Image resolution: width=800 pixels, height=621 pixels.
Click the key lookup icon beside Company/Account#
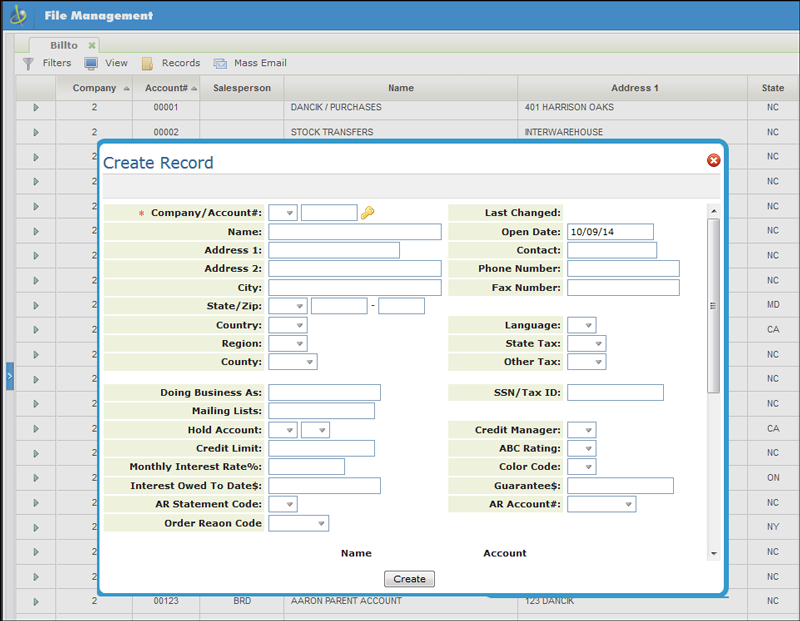pos(367,213)
